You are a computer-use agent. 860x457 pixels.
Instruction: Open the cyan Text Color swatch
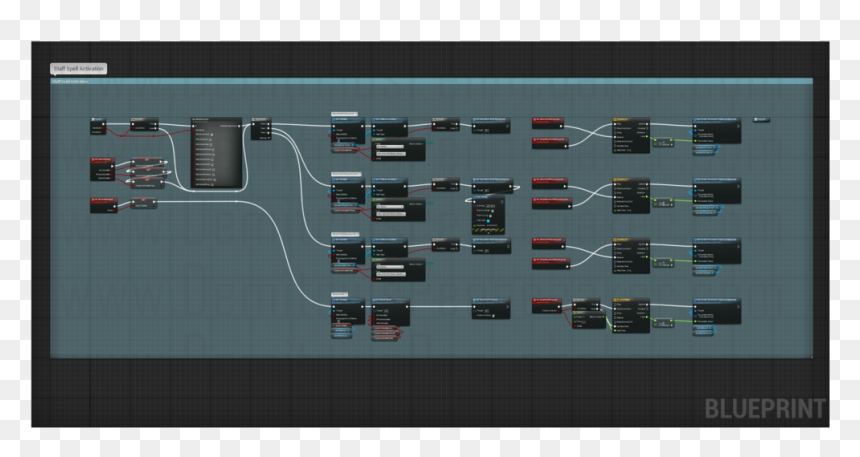coord(488,221)
